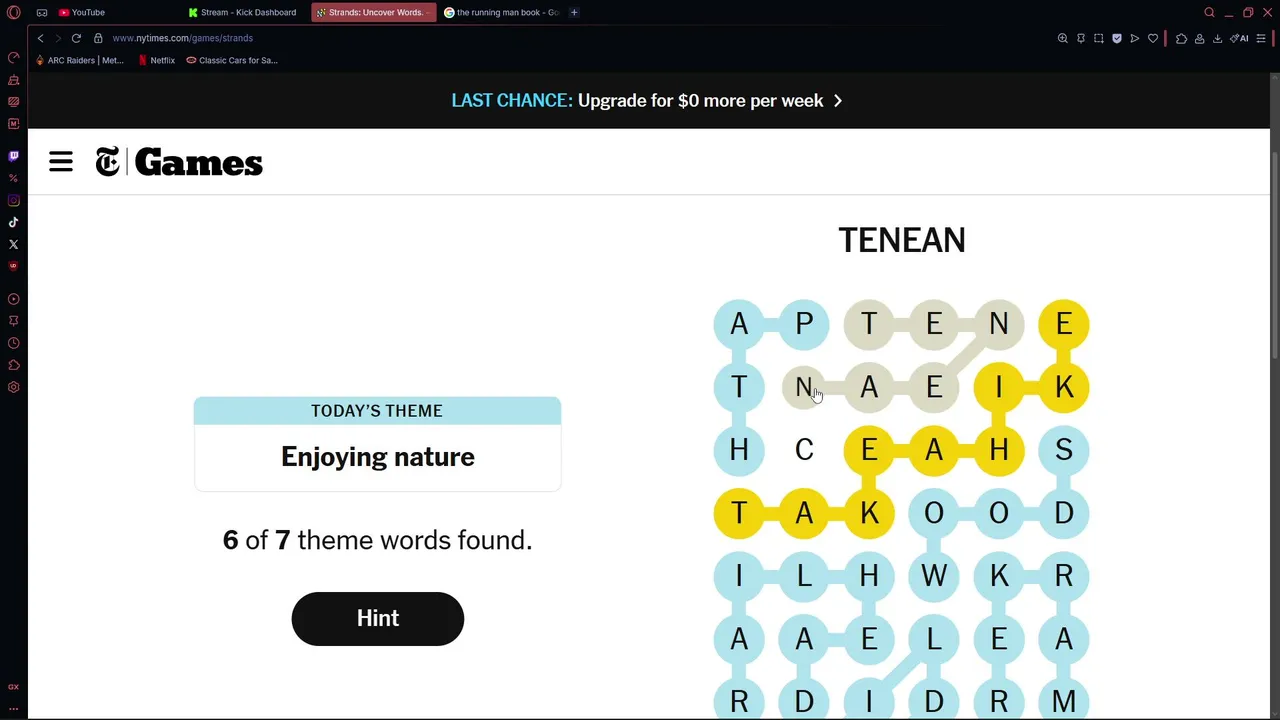Image resolution: width=1280 pixels, height=720 pixels.
Task: Open X (Twitter) in the sidebar
Action: [x=13, y=244]
